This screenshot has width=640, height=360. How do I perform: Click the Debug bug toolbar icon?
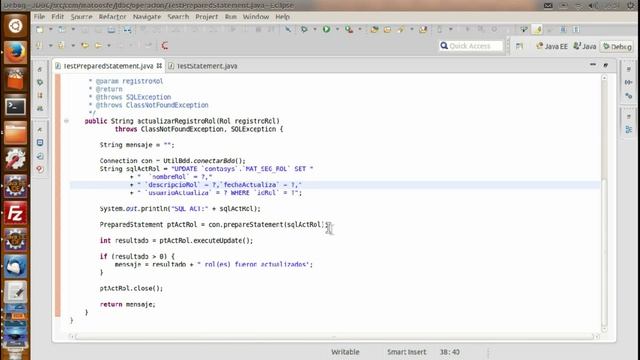click(x=304, y=29)
